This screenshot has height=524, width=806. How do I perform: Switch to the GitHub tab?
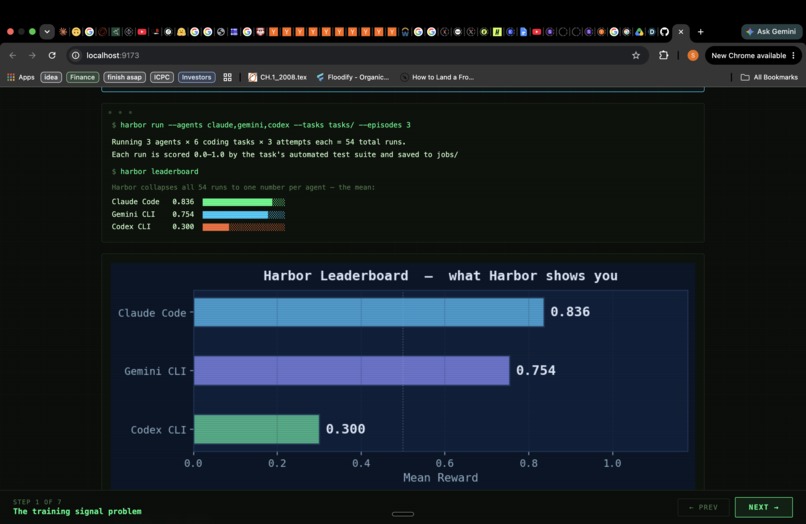click(665, 32)
